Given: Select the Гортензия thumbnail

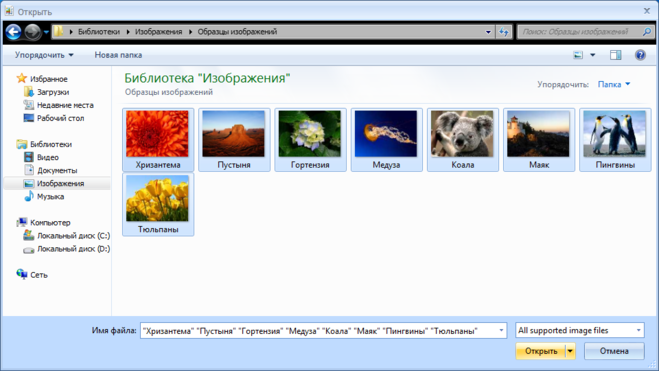Looking at the screenshot, I should (310, 139).
